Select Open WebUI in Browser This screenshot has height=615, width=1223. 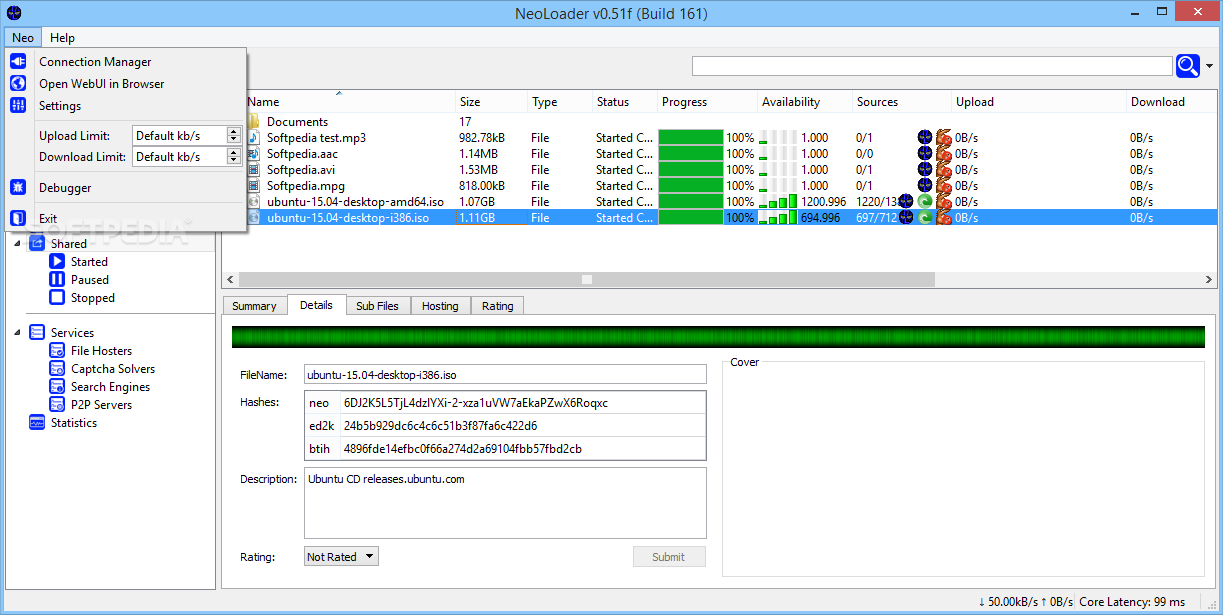point(101,84)
